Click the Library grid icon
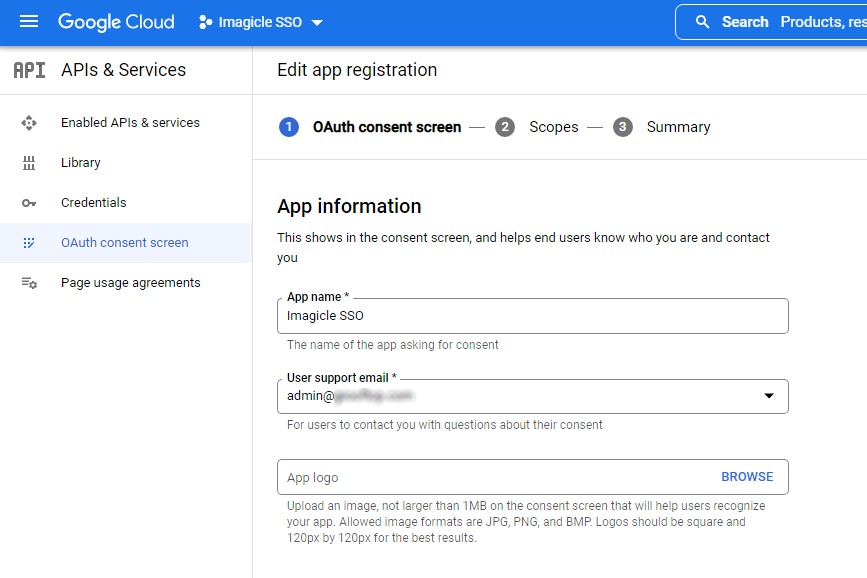Image resolution: width=867 pixels, height=578 pixels. (29, 163)
